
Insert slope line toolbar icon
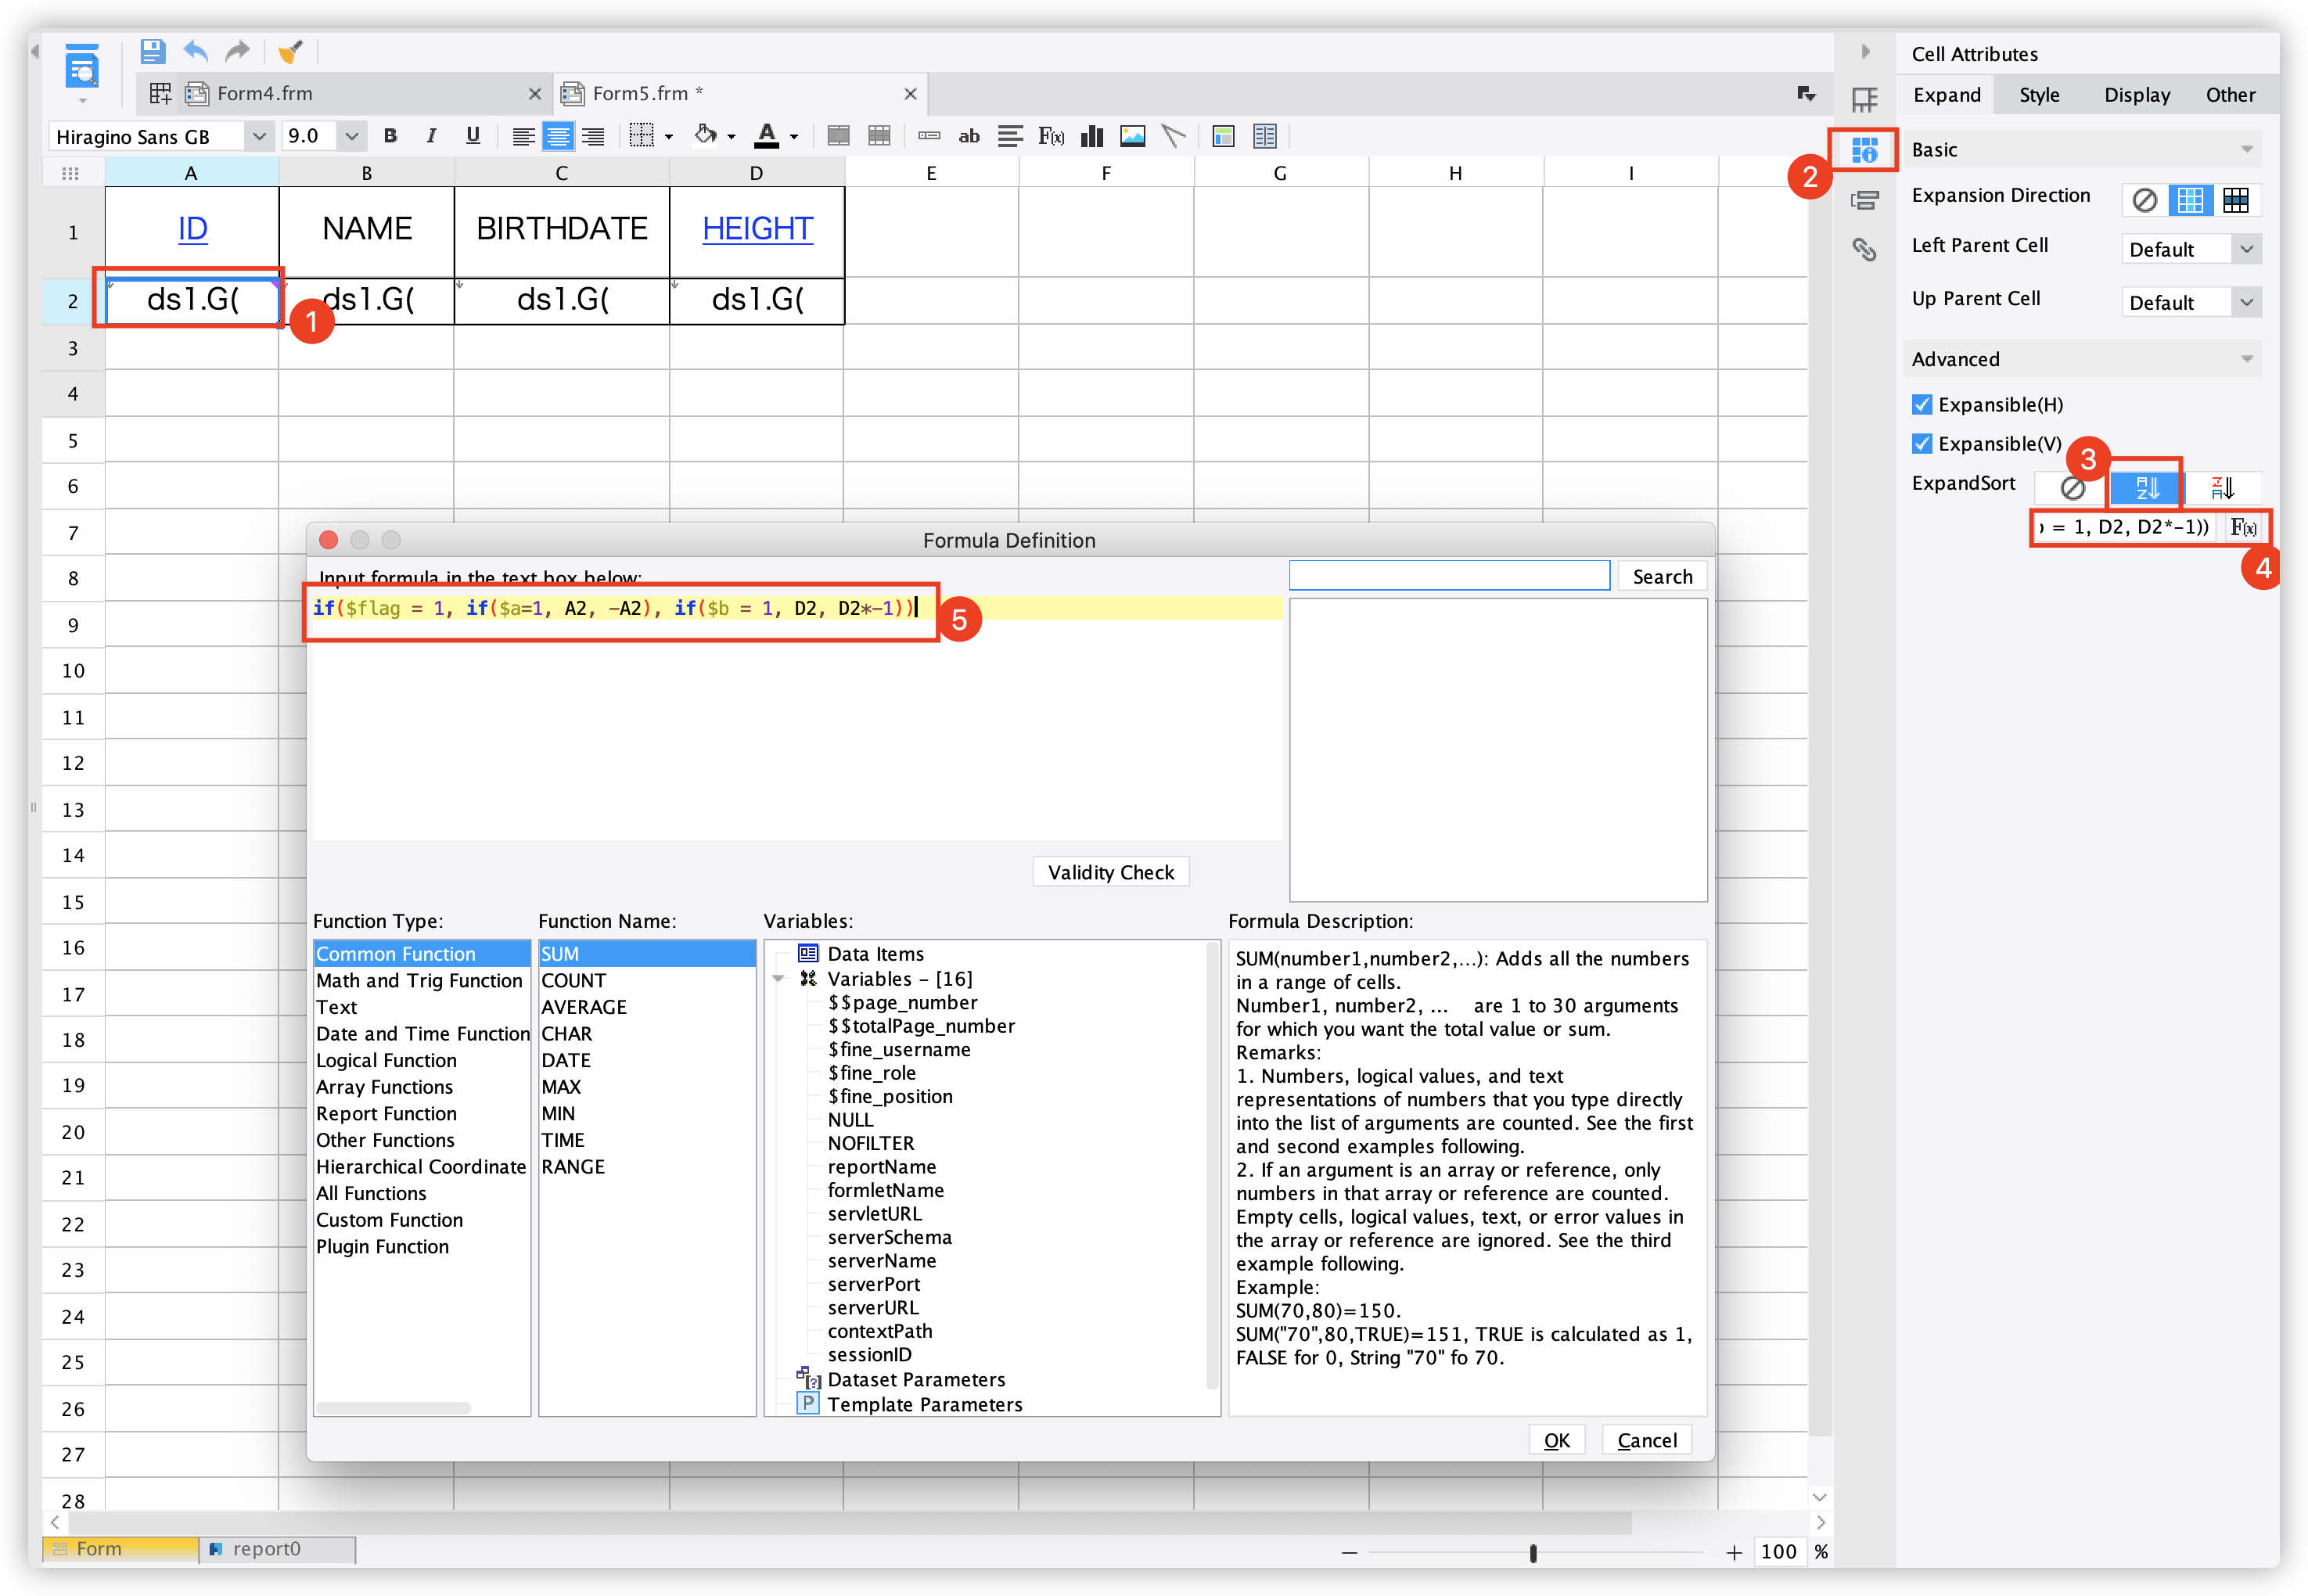click(x=1173, y=136)
